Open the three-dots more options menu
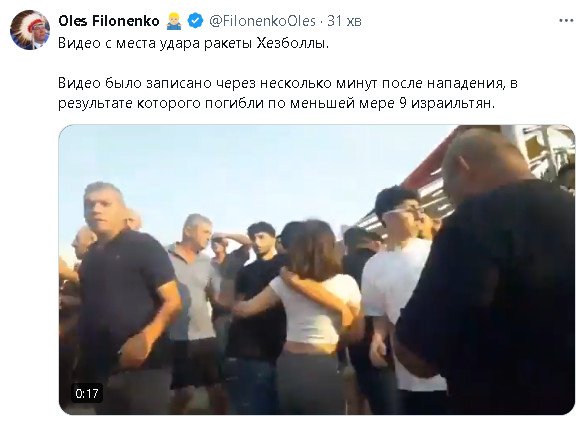The height and width of the screenshot is (422, 583). coord(566,20)
